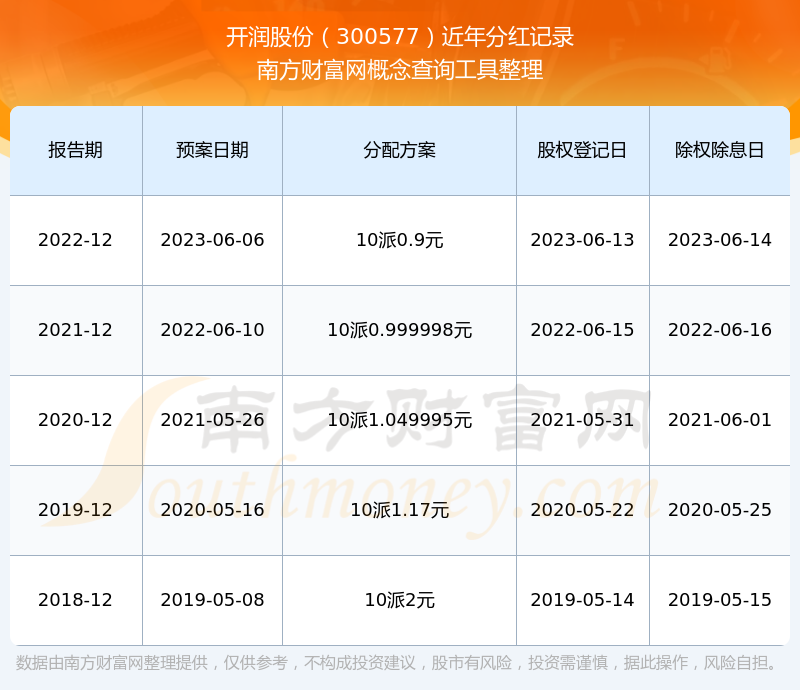Viewport: 800px width, 690px height.
Task: Click the 2023-06-13 registration date
Action: (x=582, y=240)
